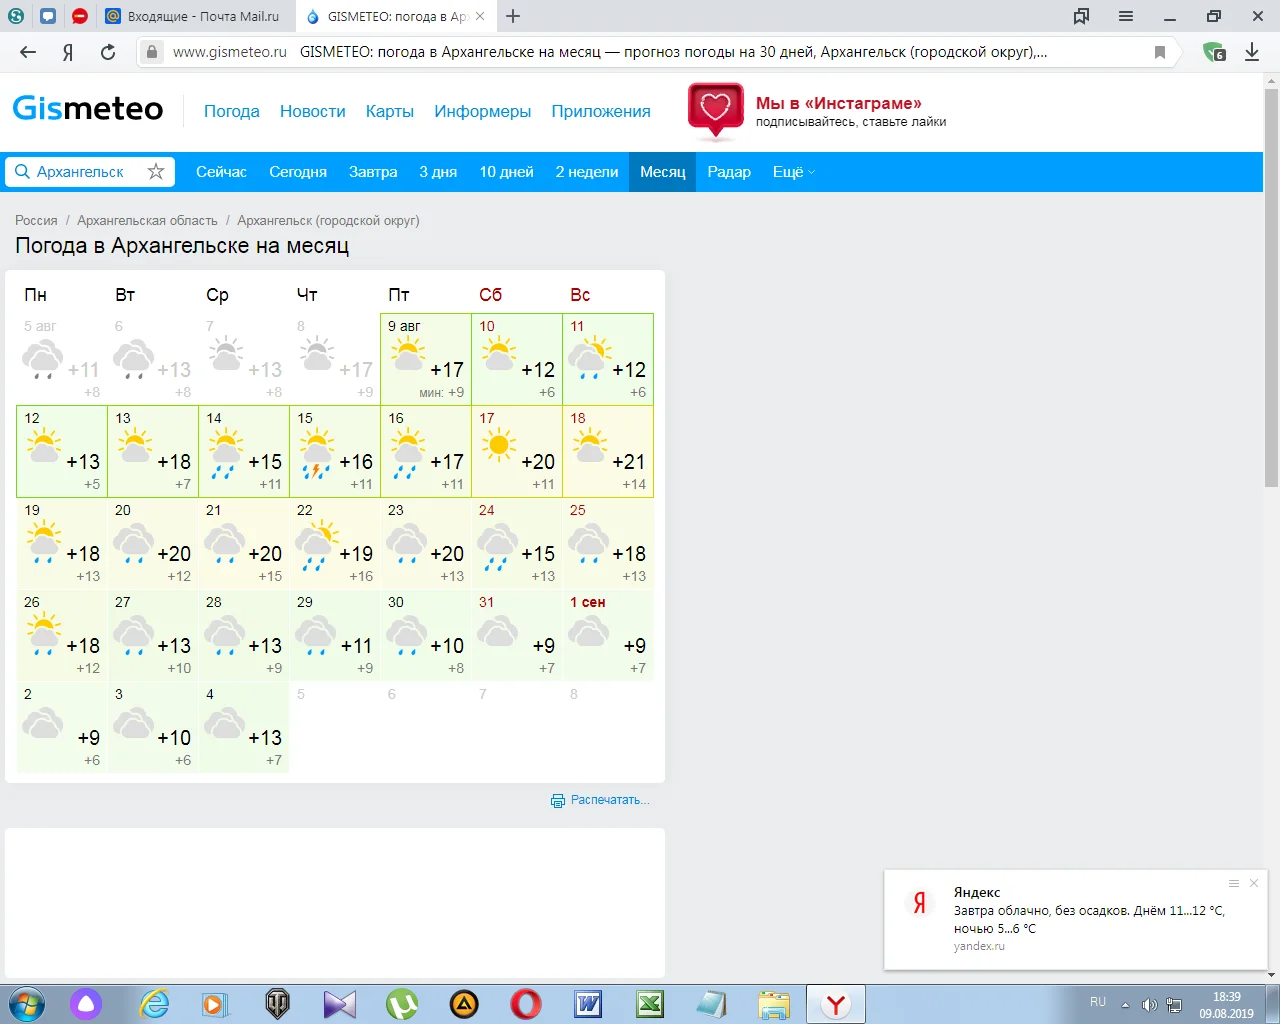The width and height of the screenshot is (1280, 1024).
Task: Open the browser downloads arrow icon
Action: [1252, 52]
